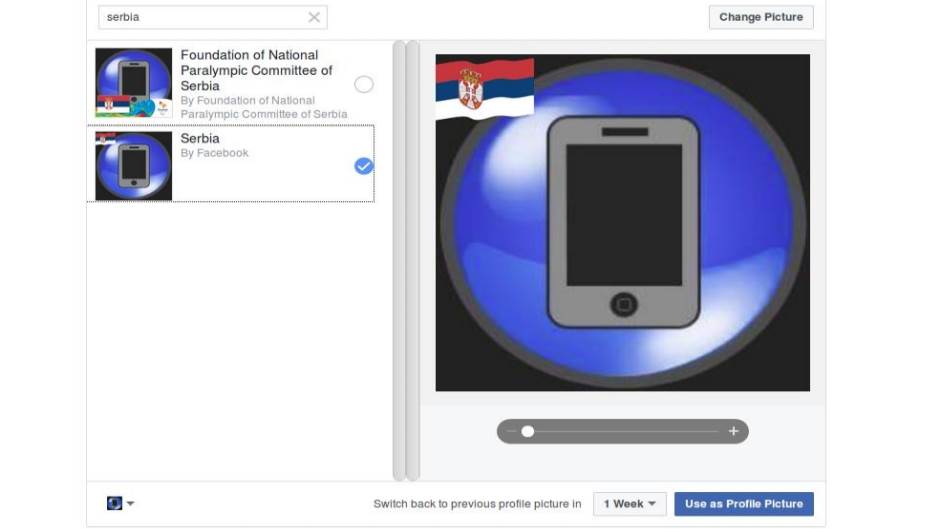The image size is (940, 529).
Task: Click the zoom slider handle
Action: pyautogui.click(x=528, y=431)
